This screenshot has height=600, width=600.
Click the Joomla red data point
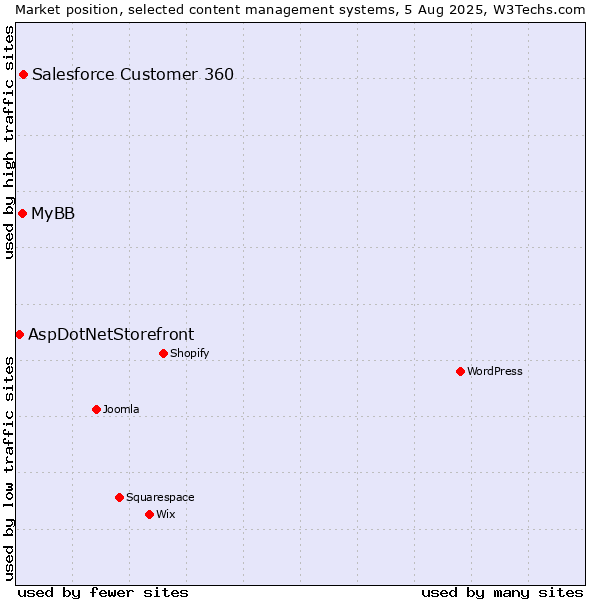coord(96,409)
